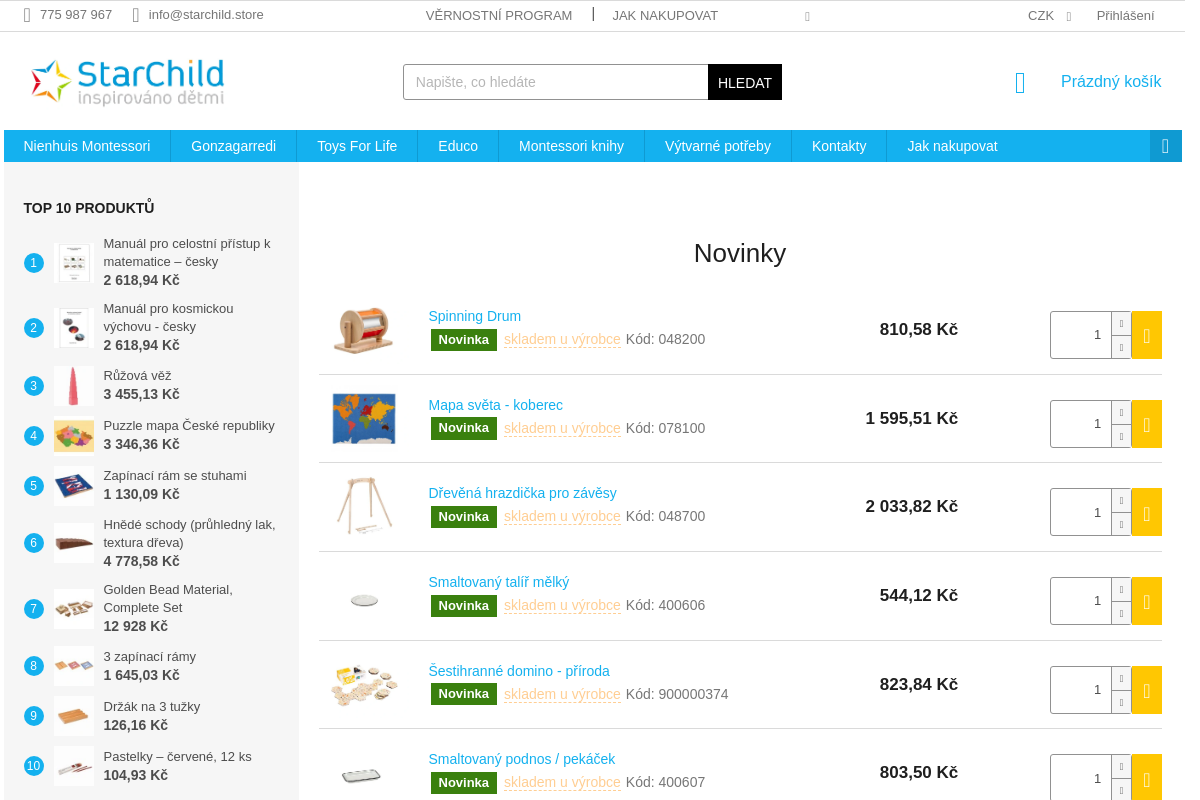
Task: Open Přihlášení login link
Action: pos(1125,15)
